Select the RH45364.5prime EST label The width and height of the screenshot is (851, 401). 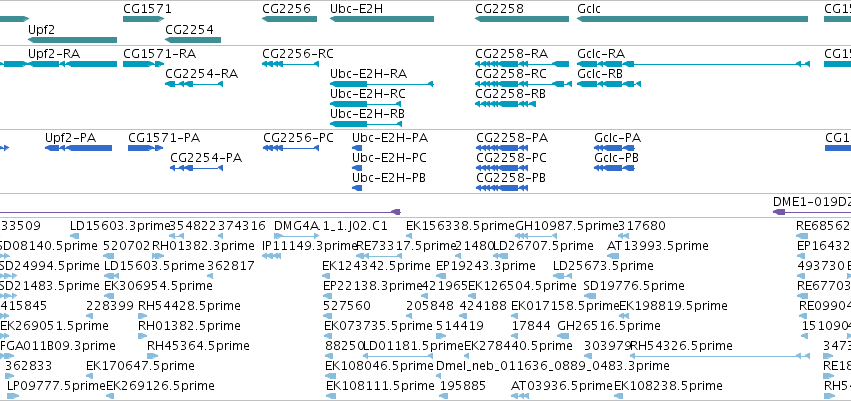198,346
